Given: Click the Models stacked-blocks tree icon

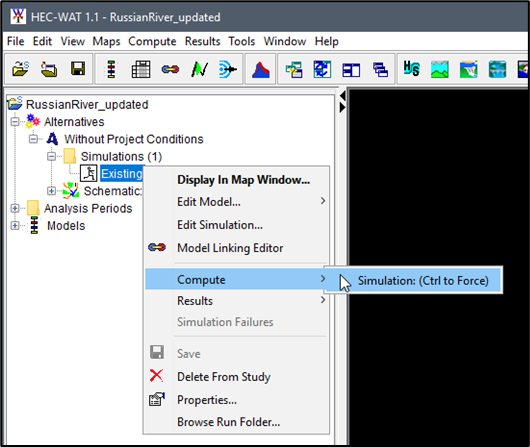Looking at the screenshot, I should (x=34, y=225).
